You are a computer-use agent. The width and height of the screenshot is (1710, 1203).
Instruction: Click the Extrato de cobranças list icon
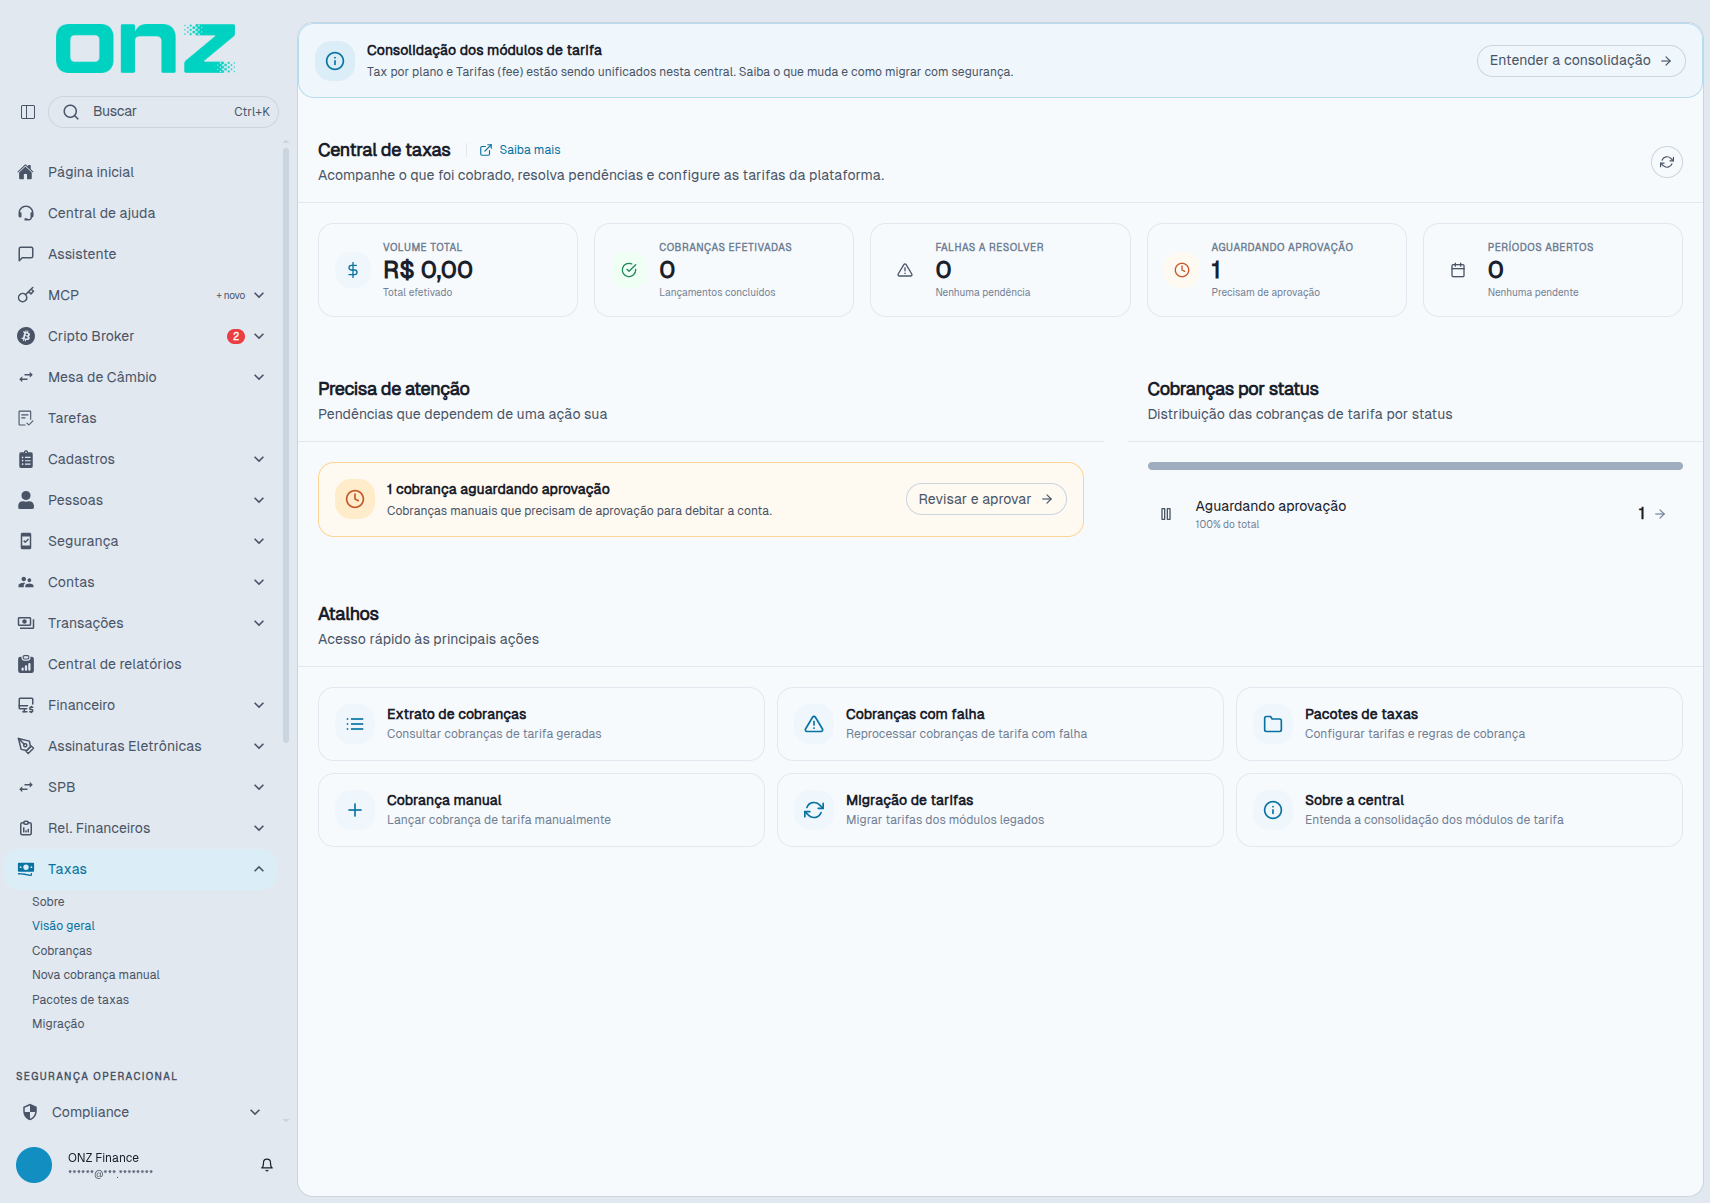(355, 724)
